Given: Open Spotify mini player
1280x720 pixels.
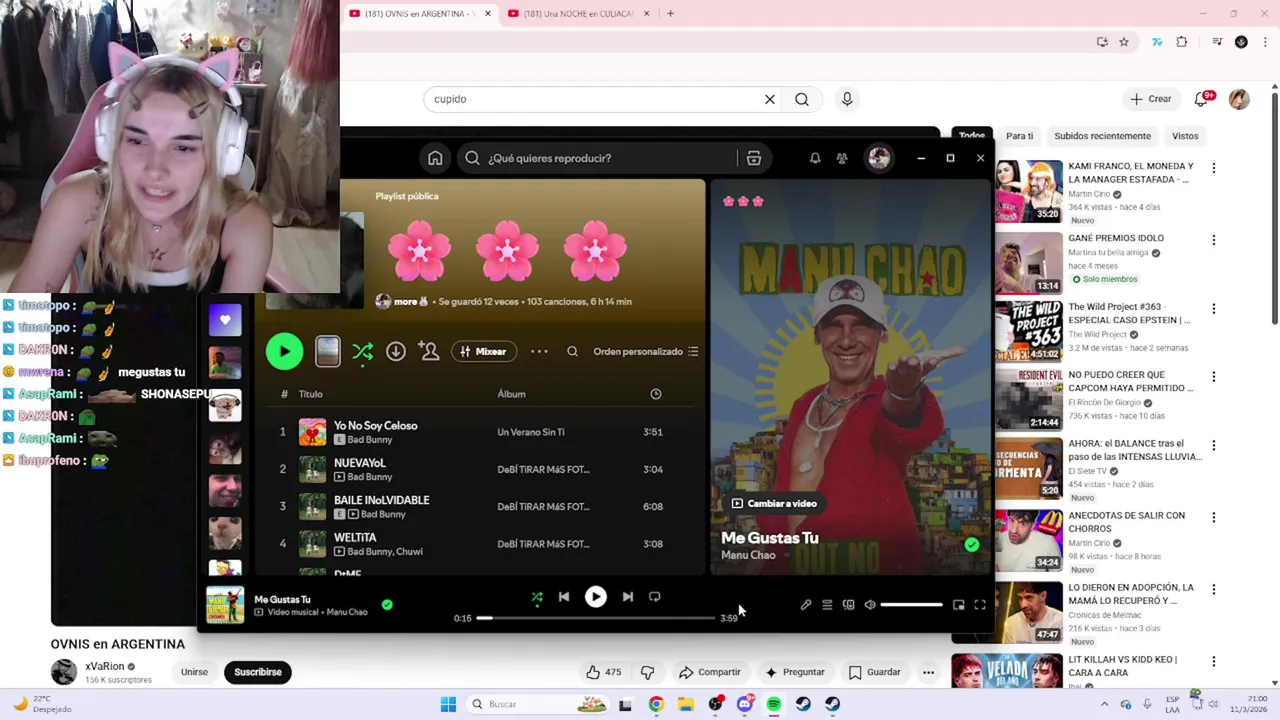Looking at the screenshot, I should pos(959,605).
